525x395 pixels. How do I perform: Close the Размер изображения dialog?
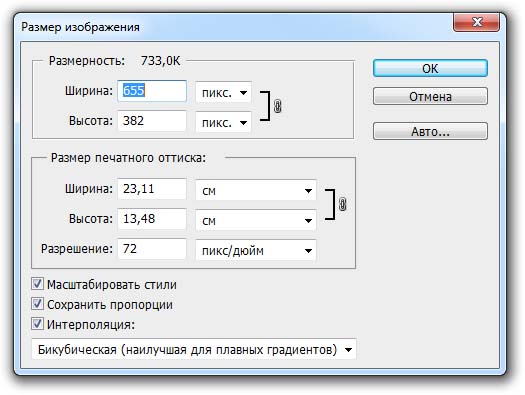point(476,22)
